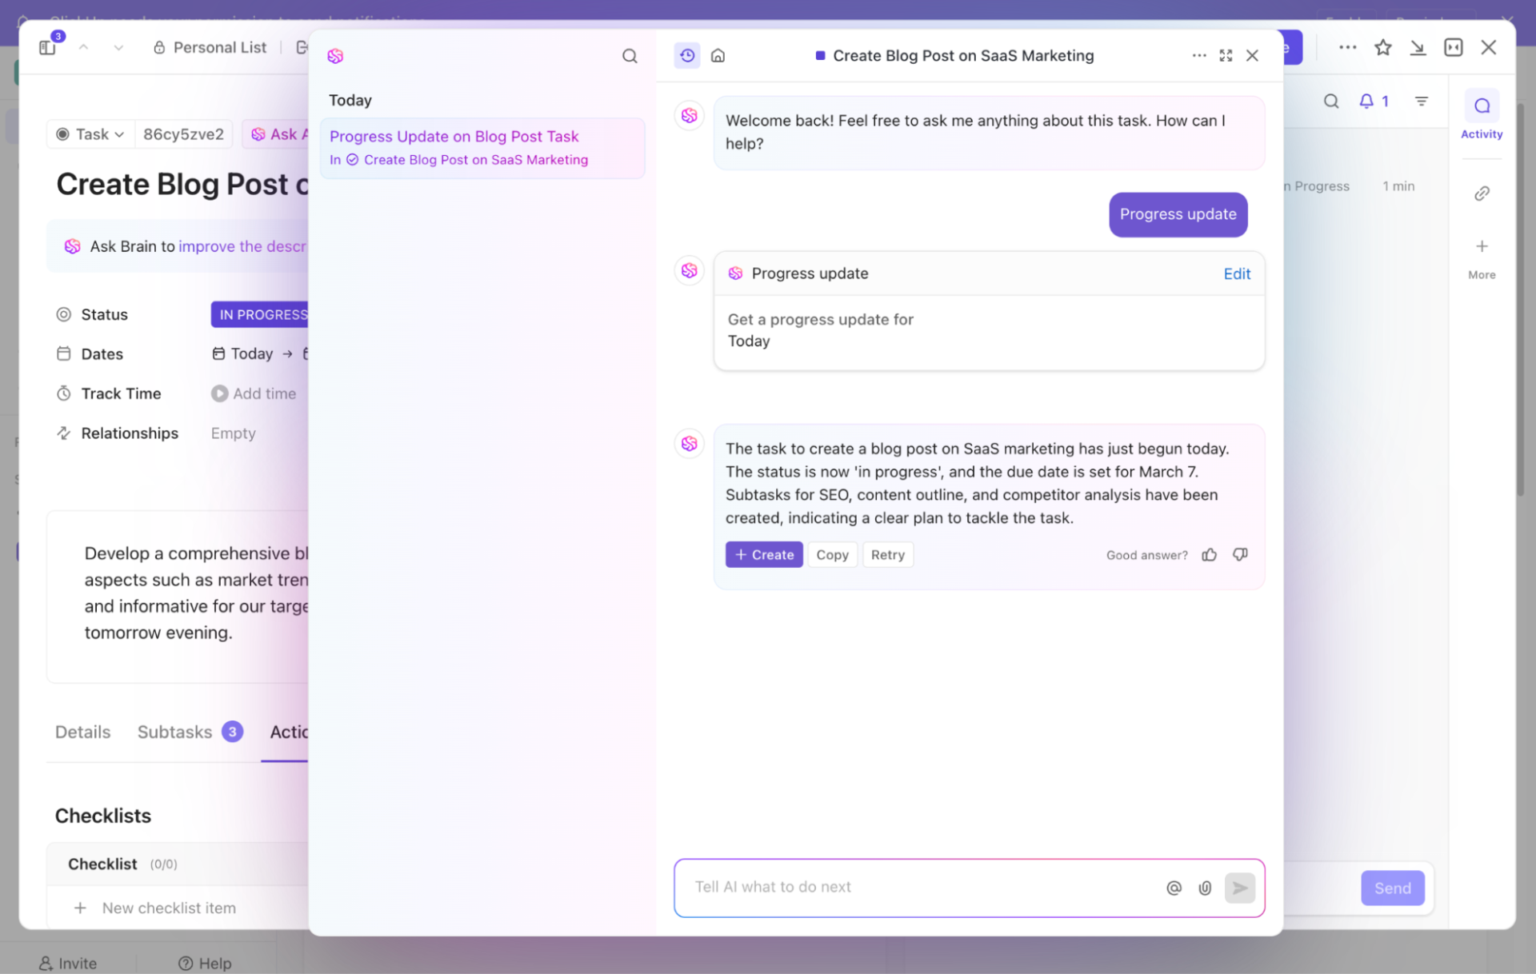1536x974 pixels.
Task: Open conversation history via clock icon
Action: (687, 55)
